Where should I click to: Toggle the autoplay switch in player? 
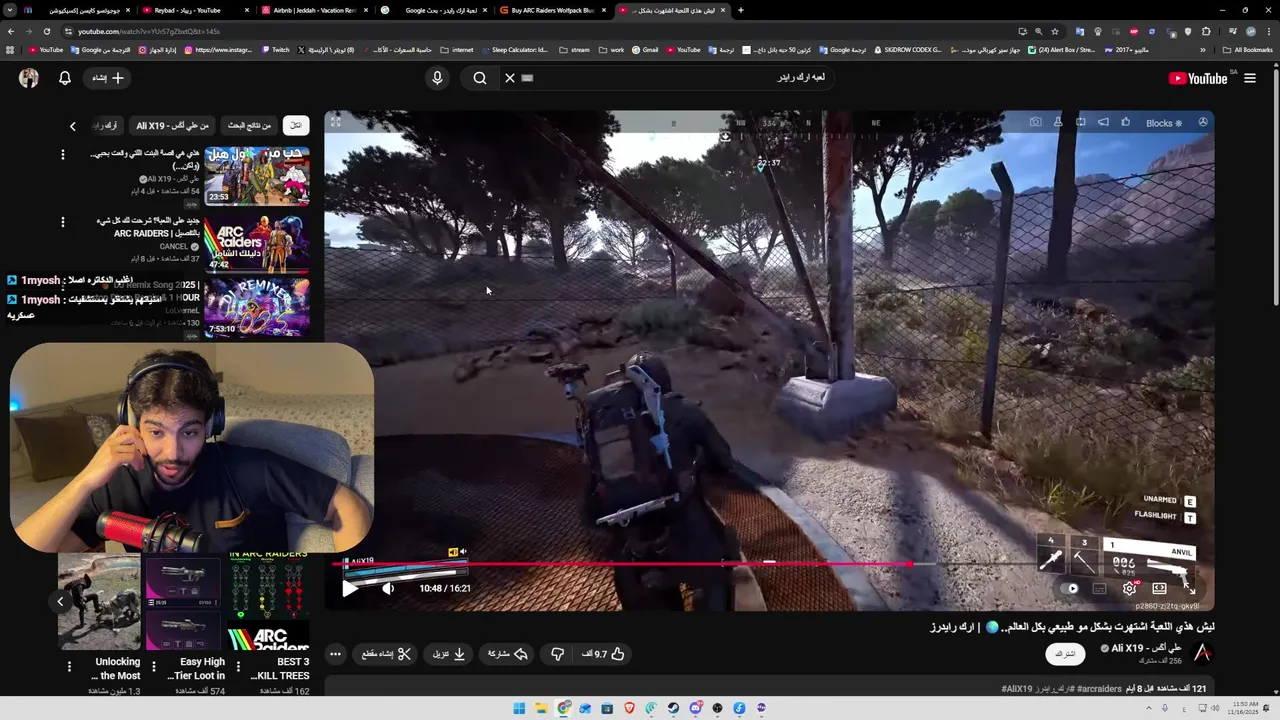tap(1071, 589)
